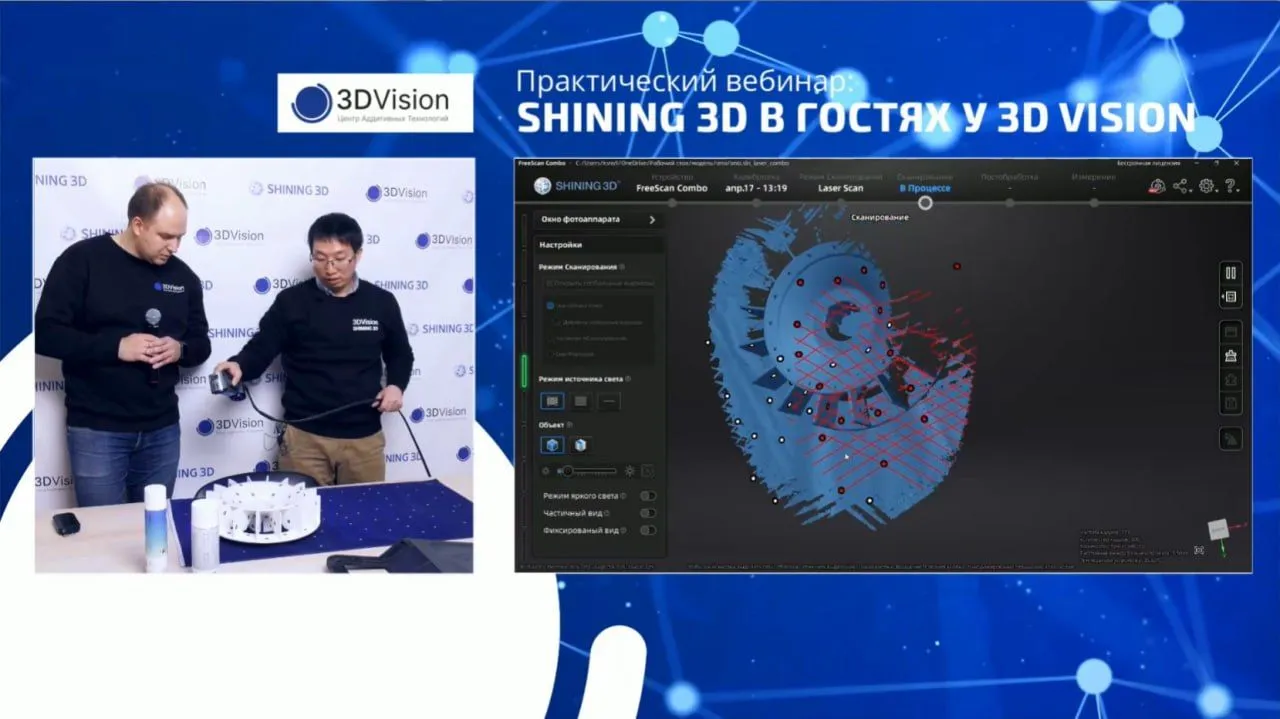Click the window-shaped icon below the pause group

1230,331
